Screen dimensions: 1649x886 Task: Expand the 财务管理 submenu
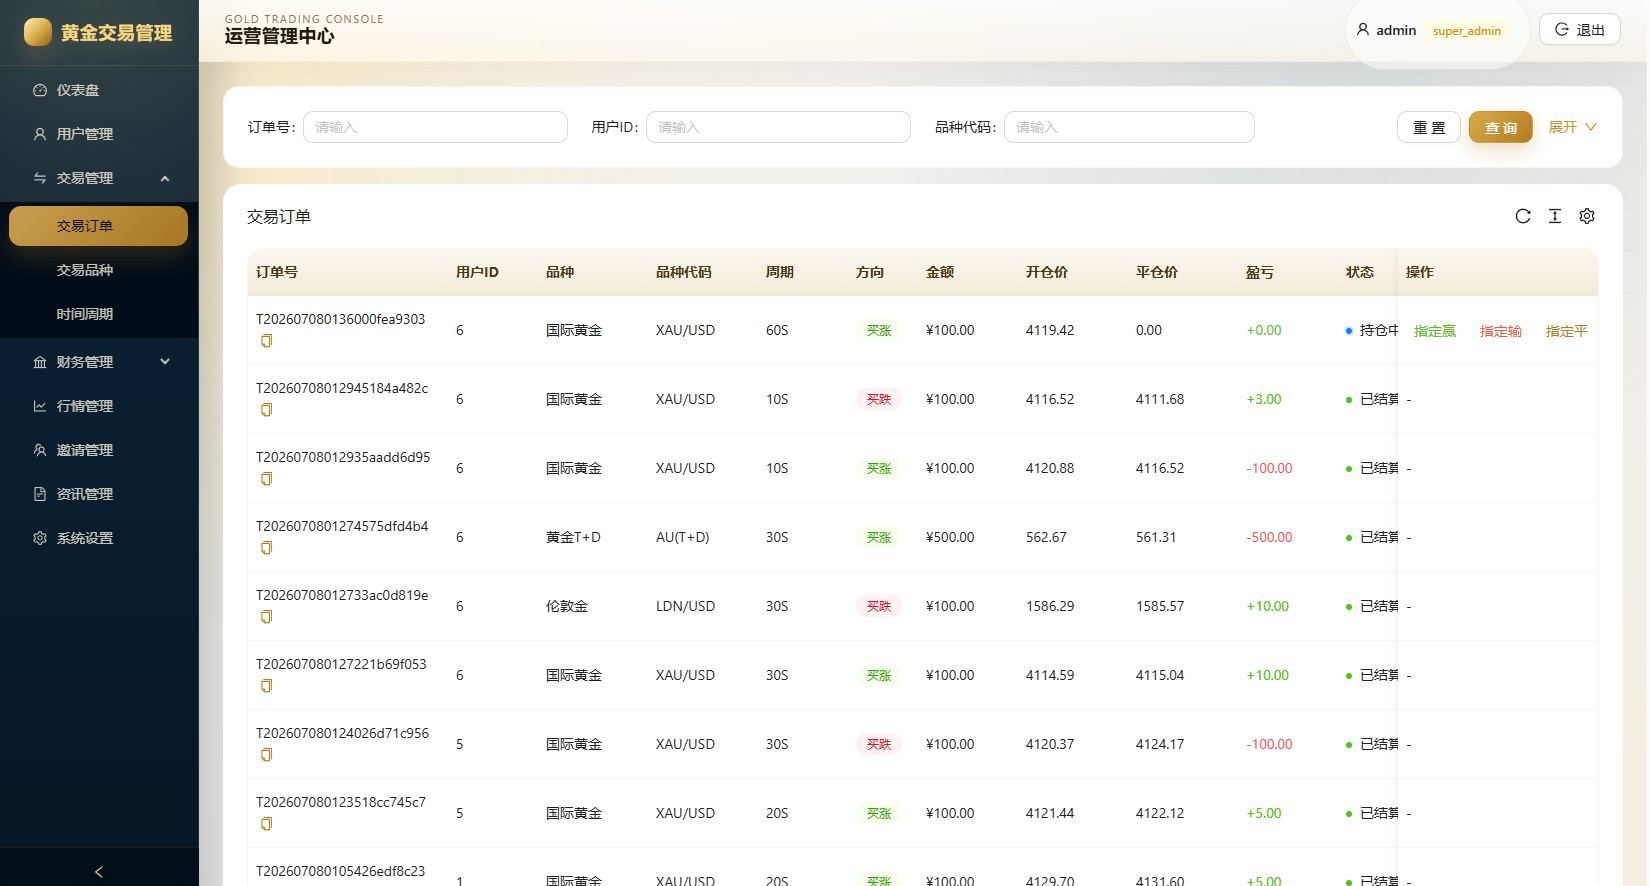click(x=99, y=362)
